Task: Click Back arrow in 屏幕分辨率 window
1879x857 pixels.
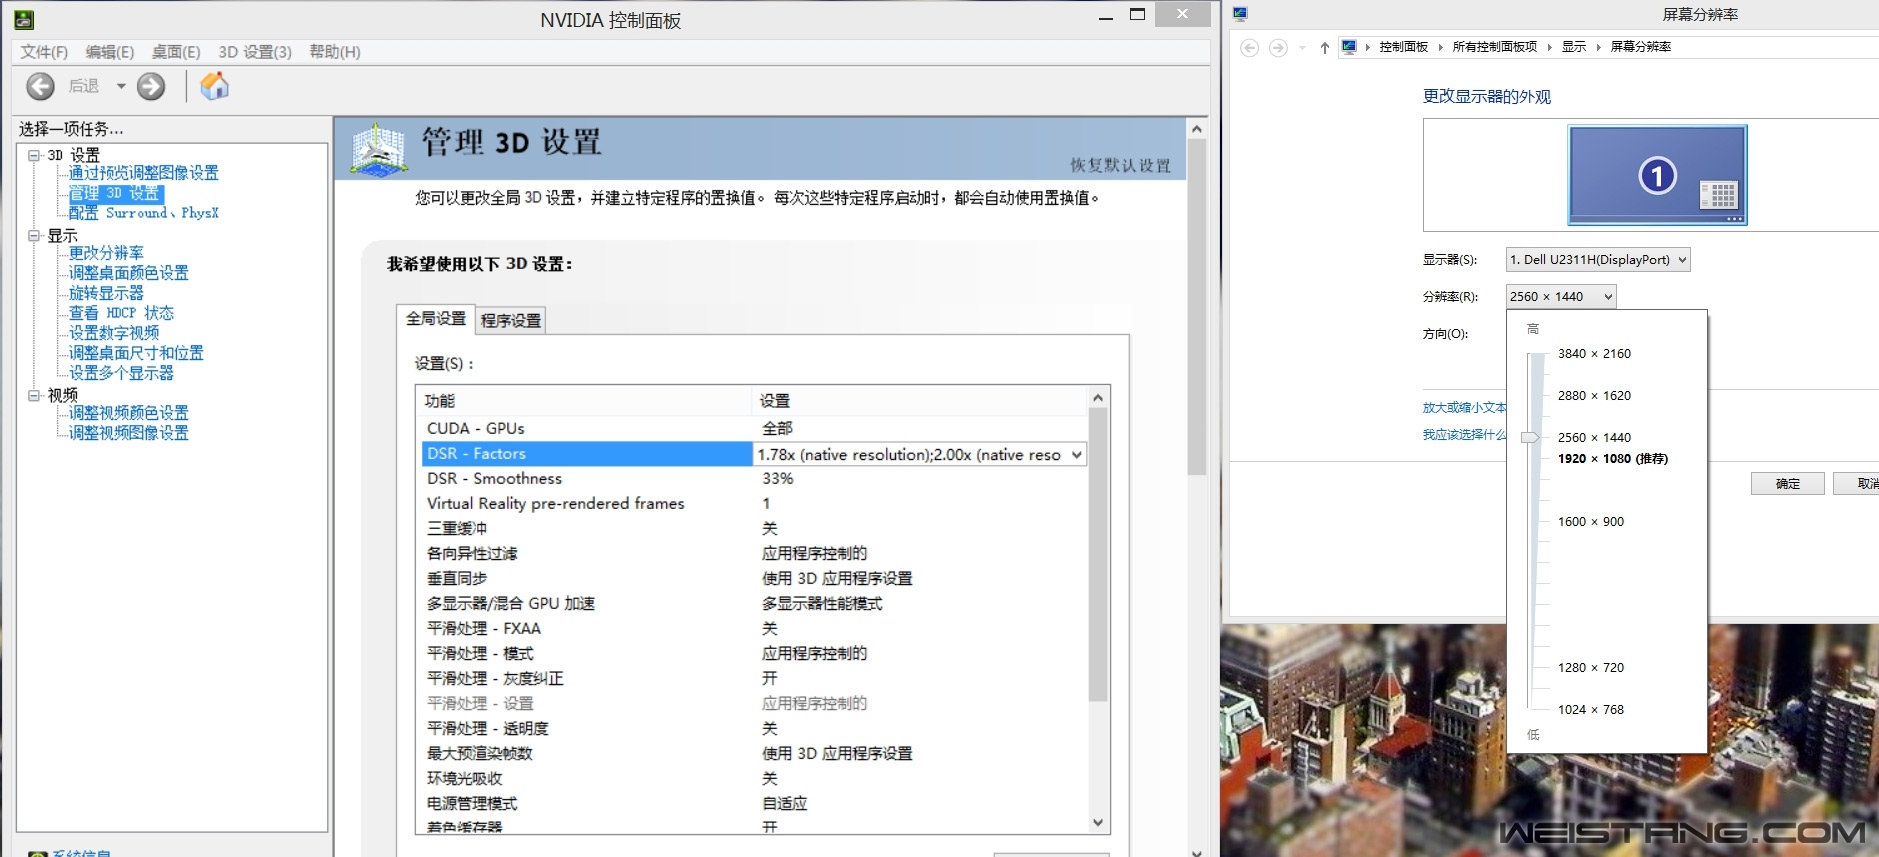Action: click(1249, 48)
